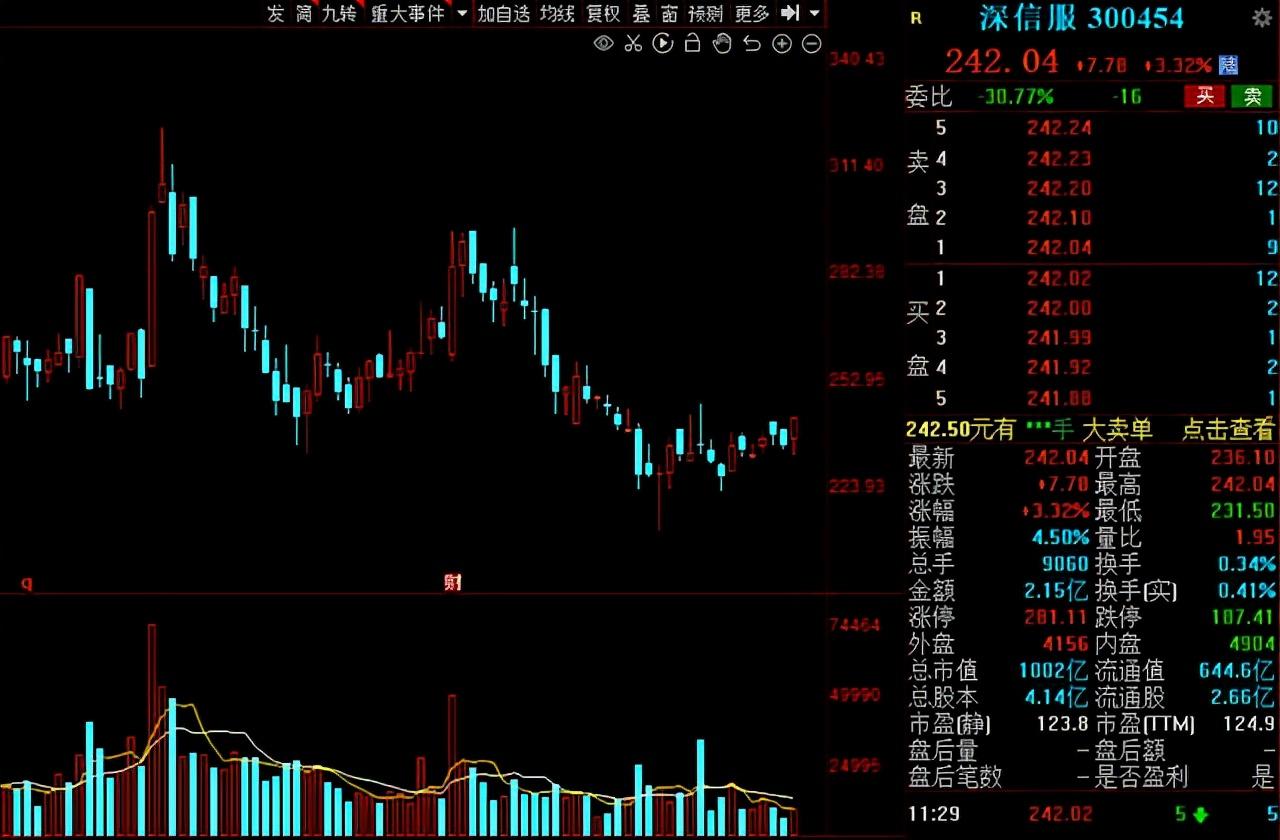The height and width of the screenshot is (840, 1280).
Task: Click 总手 value 9060
Action: click(1067, 565)
